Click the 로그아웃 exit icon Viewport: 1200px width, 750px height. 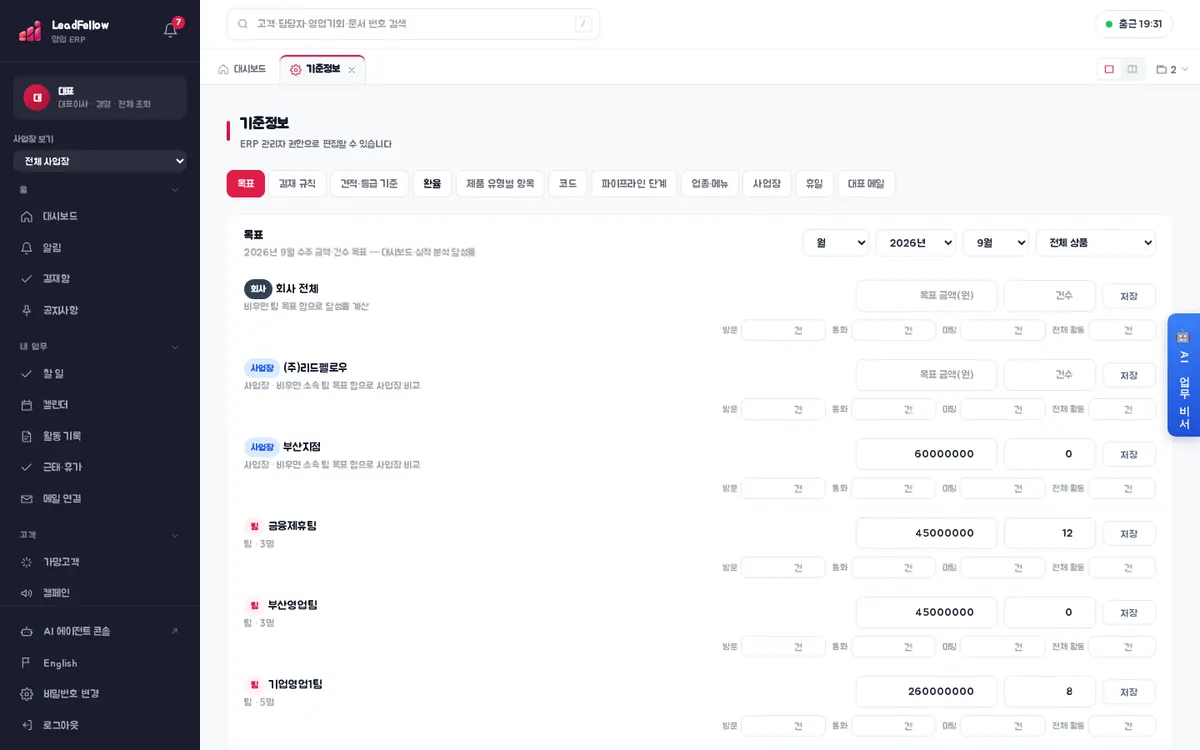tap(27, 725)
